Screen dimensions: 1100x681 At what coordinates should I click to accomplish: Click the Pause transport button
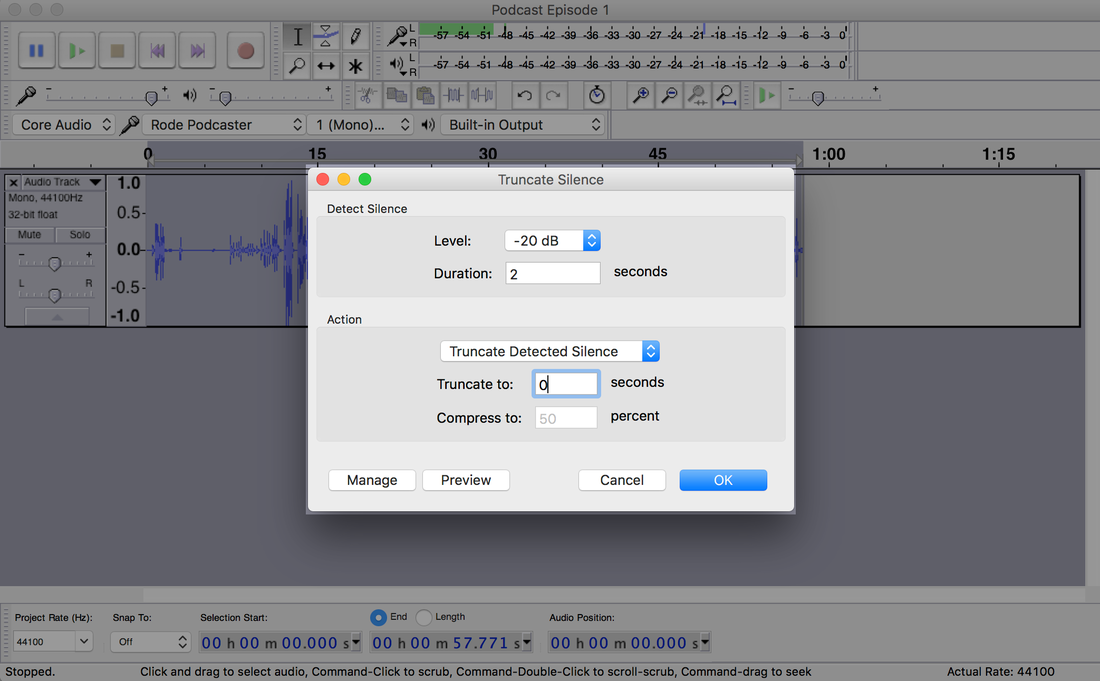click(36, 50)
